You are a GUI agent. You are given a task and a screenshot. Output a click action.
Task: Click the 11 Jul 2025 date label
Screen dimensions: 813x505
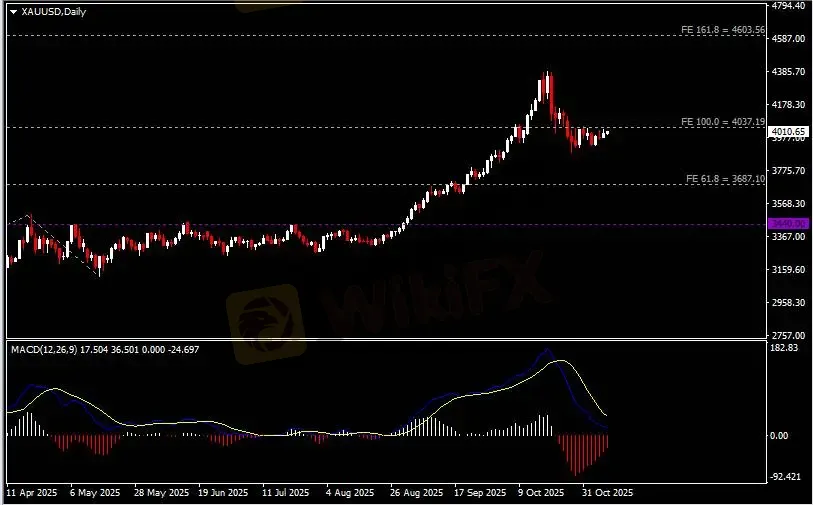pyautogui.click(x=286, y=493)
